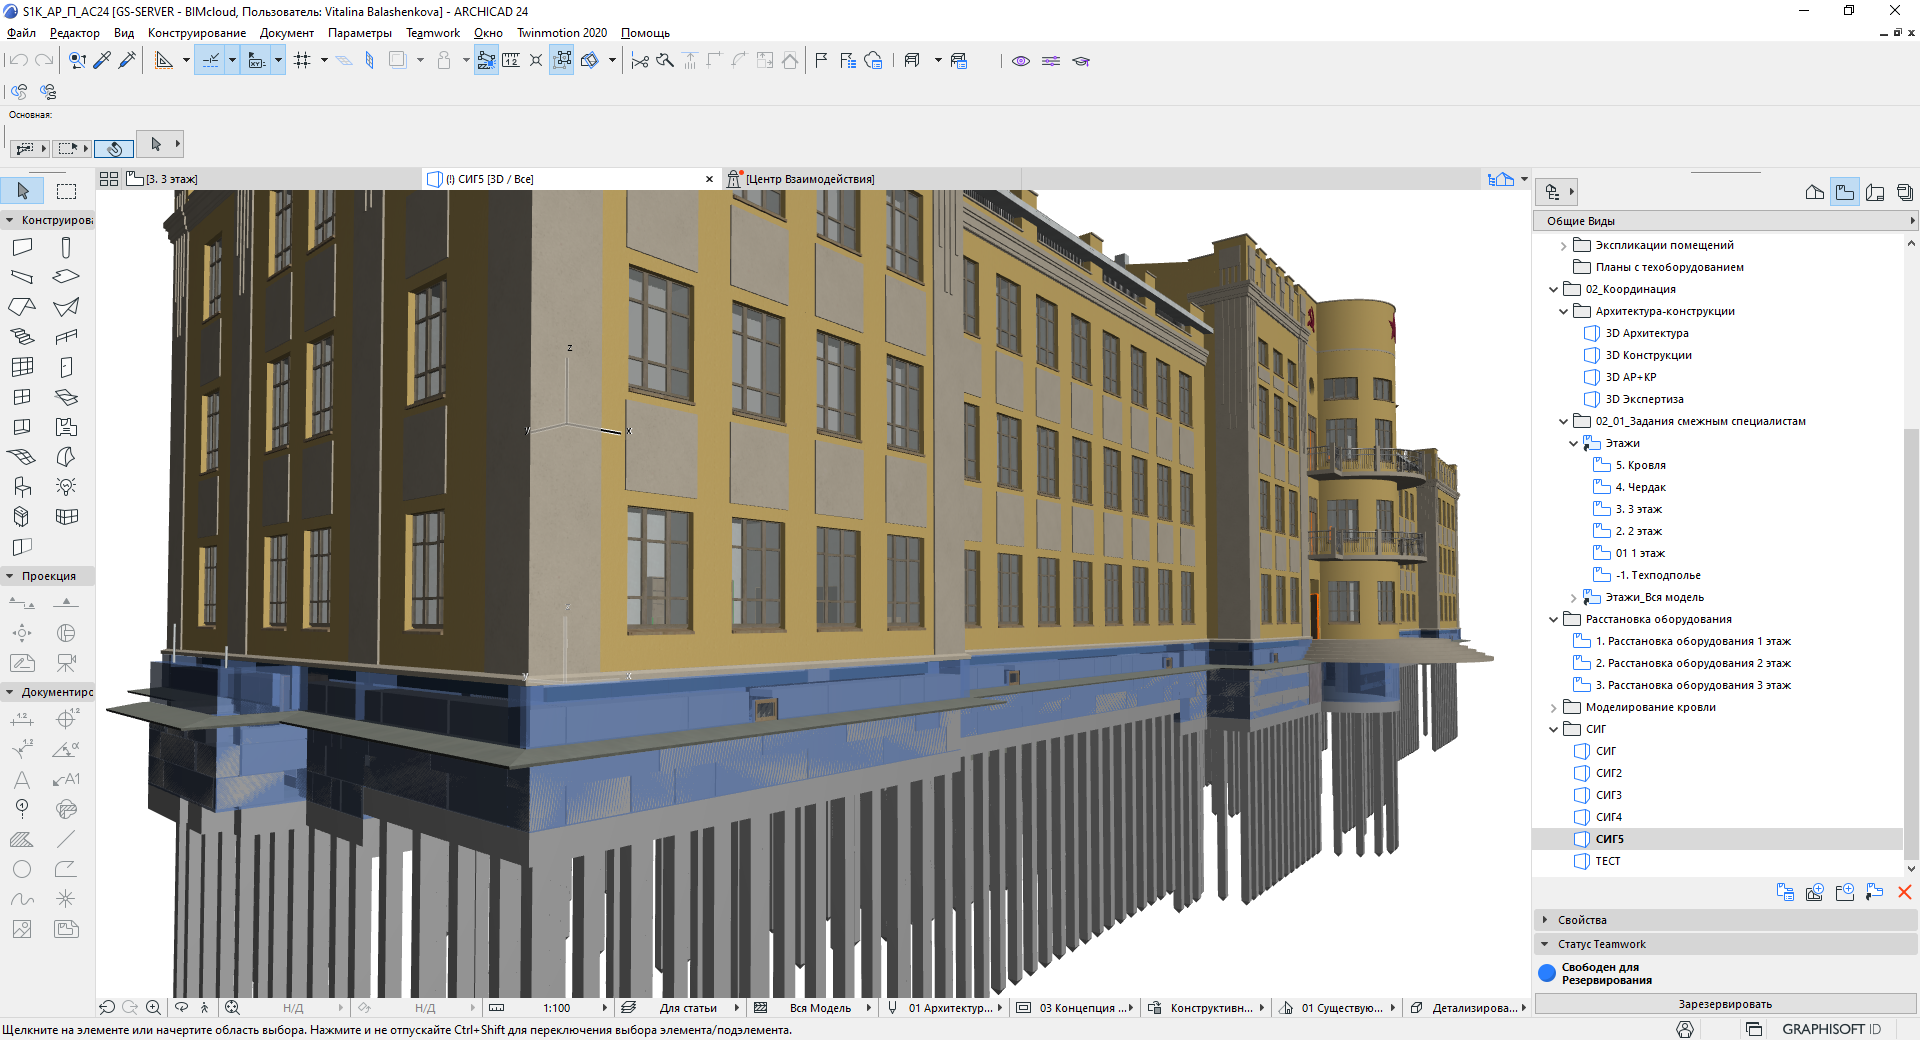The image size is (1920, 1040).
Task: Toggle the 3D explore eye icon
Action: [1021, 61]
